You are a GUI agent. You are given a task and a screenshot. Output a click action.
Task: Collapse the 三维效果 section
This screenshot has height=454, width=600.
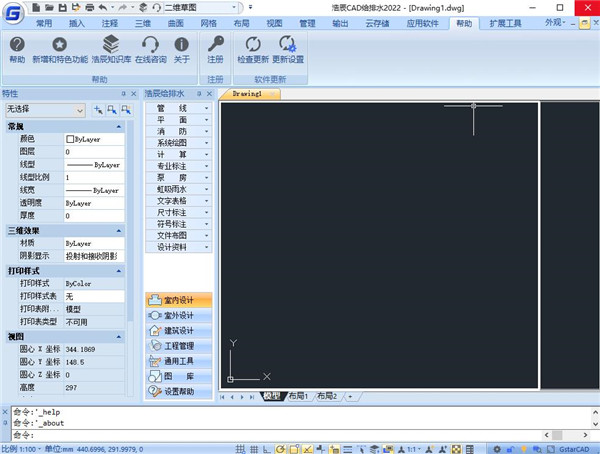tap(119, 230)
